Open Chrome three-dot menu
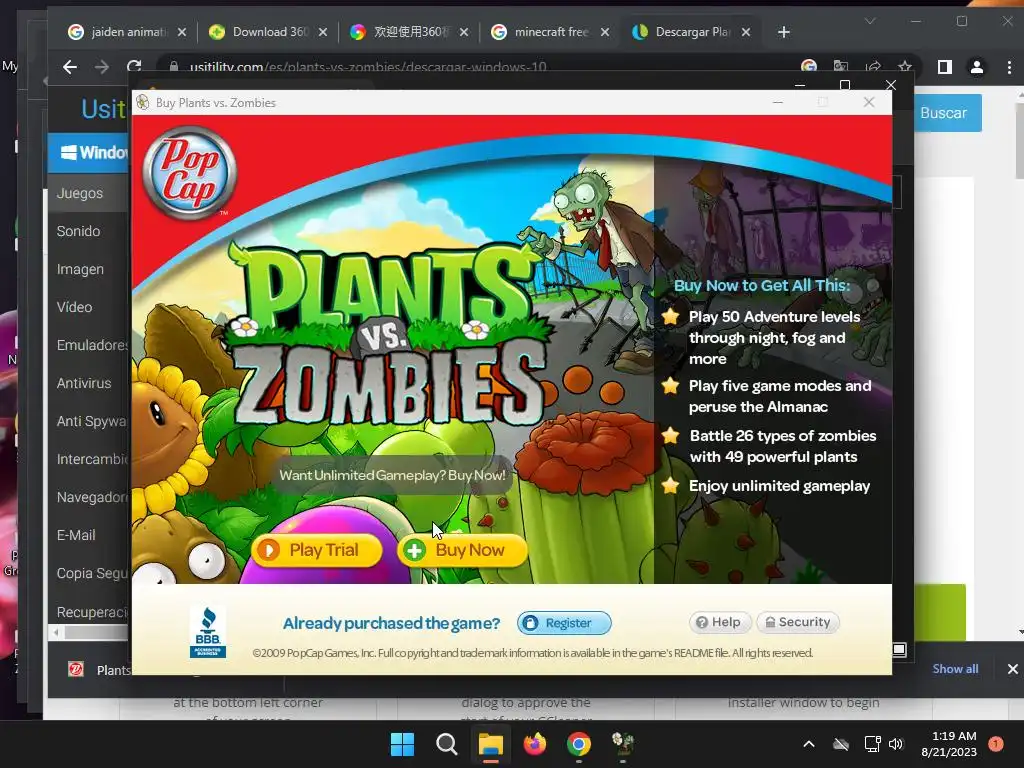Screen dimensions: 1024x768 [1009, 67]
